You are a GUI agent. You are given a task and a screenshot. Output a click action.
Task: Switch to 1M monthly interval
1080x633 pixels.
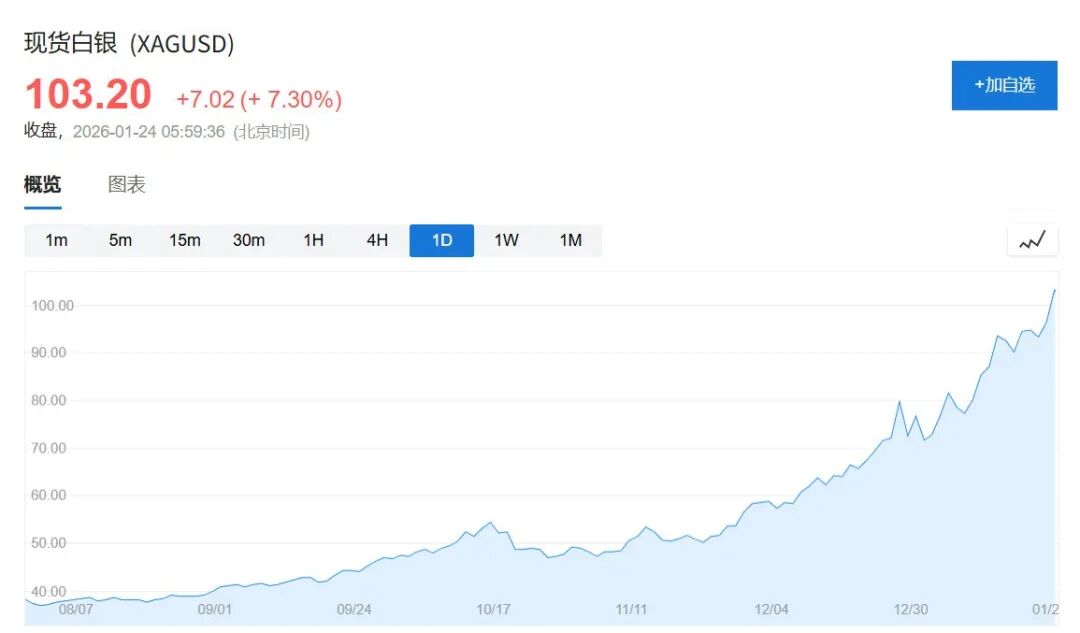(570, 240)
